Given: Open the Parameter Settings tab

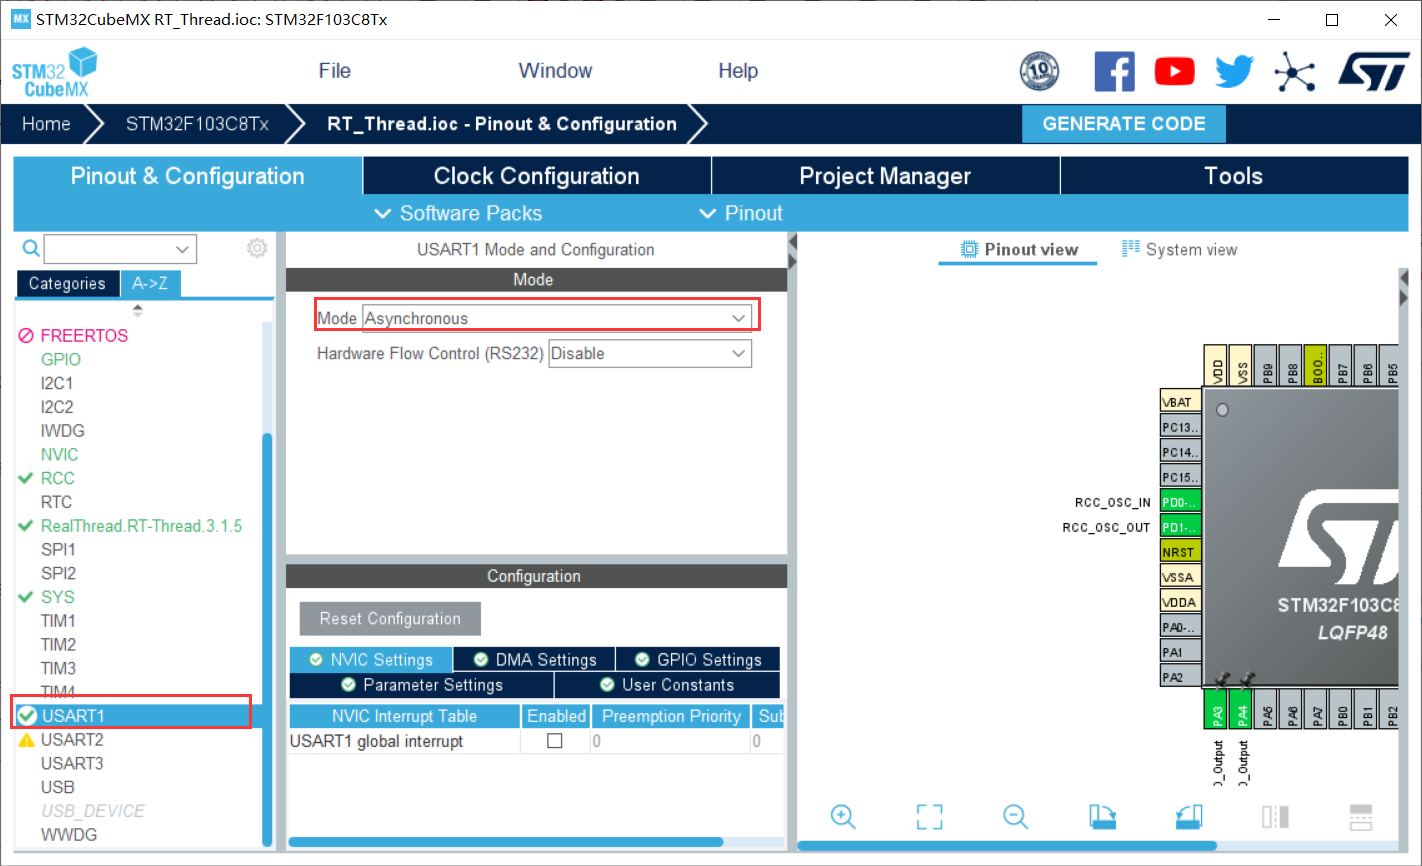Looking at the screenshot, I should point(422,685).
